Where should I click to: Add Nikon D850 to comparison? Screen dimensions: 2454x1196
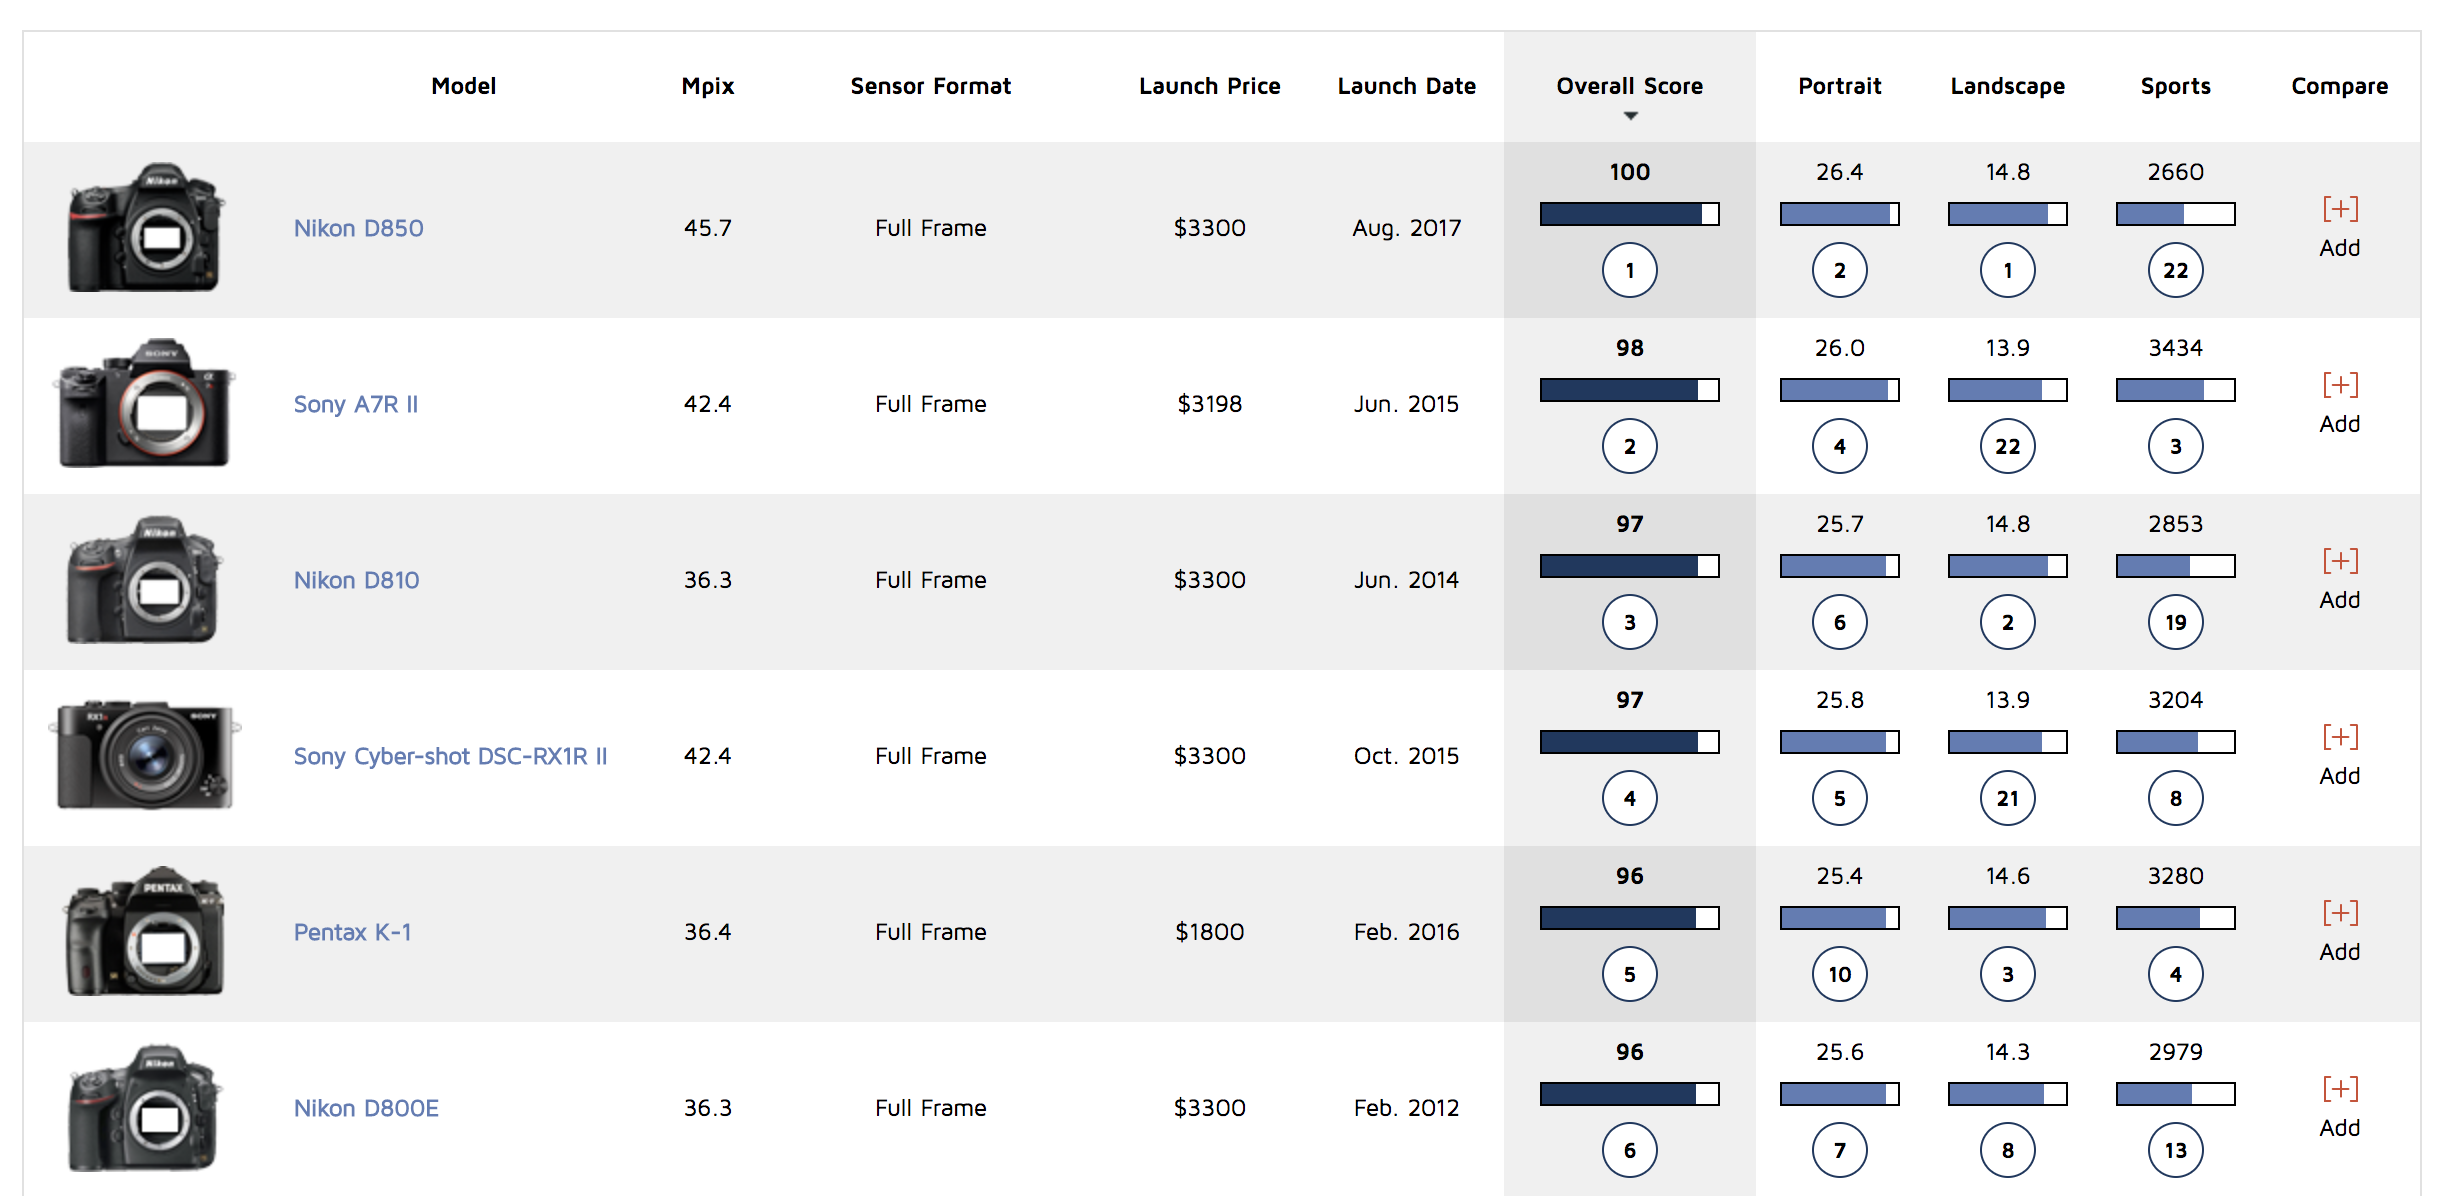coord(2339,210)
